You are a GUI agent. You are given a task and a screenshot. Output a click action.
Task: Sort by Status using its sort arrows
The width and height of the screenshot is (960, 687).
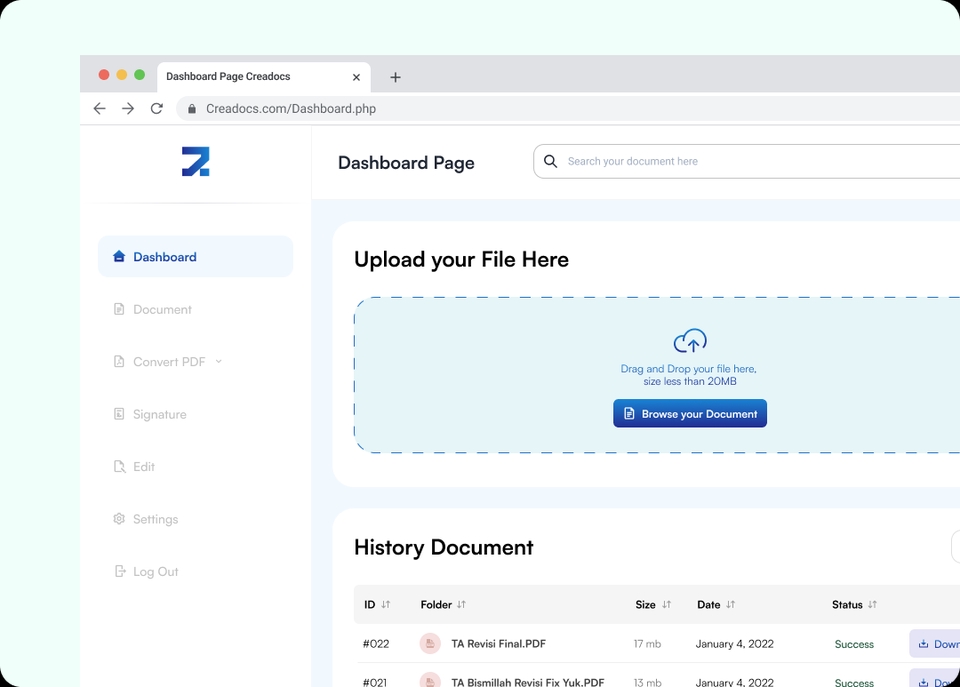tap(872, 604)
